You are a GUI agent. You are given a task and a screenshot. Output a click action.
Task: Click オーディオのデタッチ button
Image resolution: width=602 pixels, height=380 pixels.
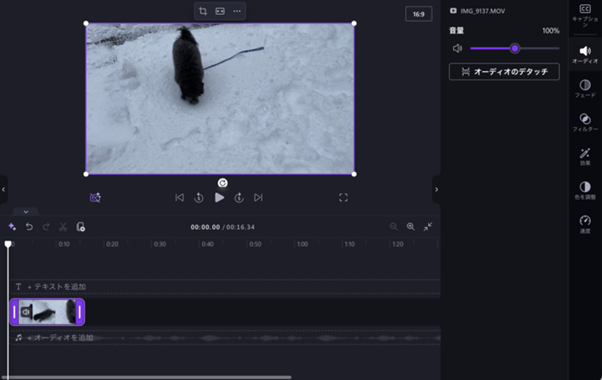pos(504,72)
